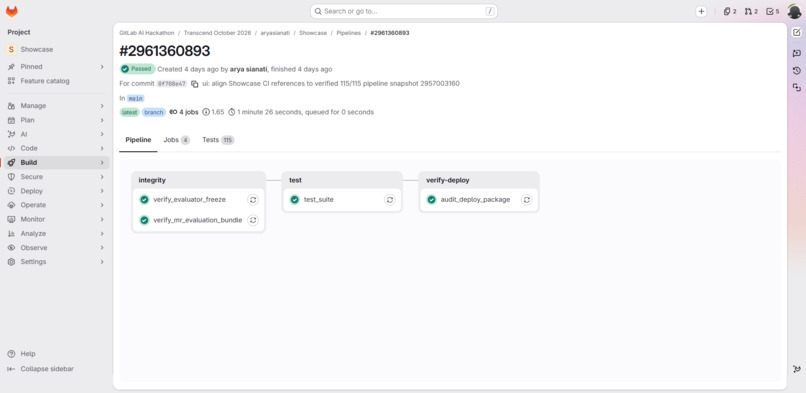Retry the test_suite job
The image size is (806, 393).
[x=390, y=199]
